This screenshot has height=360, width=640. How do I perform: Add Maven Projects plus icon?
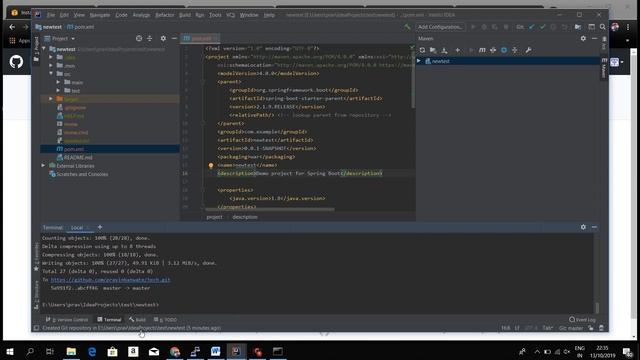458,50
